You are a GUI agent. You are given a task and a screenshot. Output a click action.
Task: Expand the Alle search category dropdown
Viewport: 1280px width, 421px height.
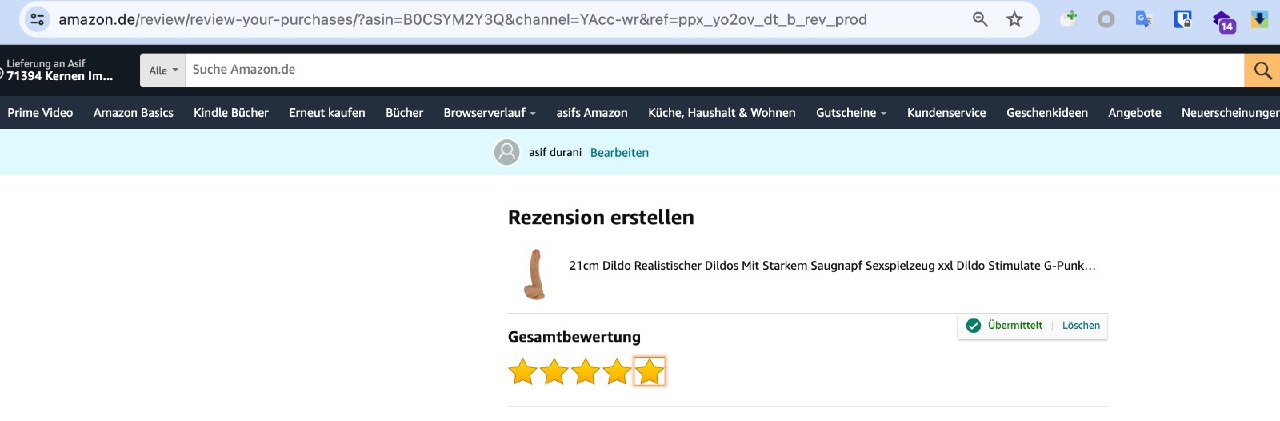[x=163, y=70]
